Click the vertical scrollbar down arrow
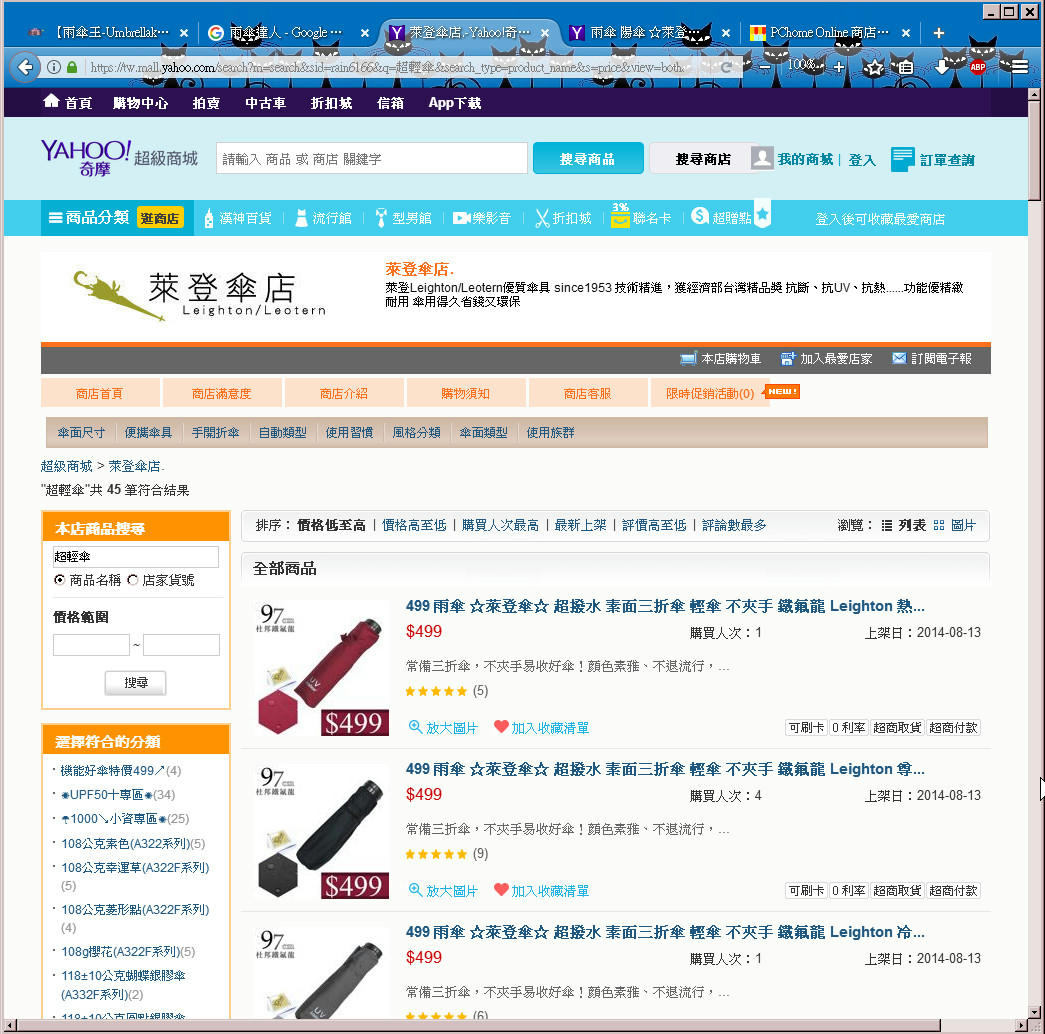Image resolution: width=1045 pixels, height=1034 pixels. point(1034,1012)
